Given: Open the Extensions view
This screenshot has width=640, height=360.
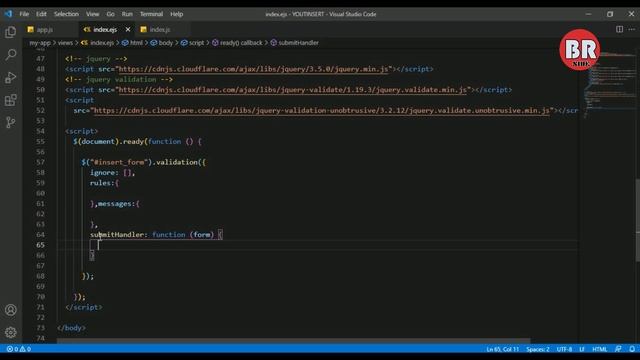Looking at the screenshot, I should point(11,100).
